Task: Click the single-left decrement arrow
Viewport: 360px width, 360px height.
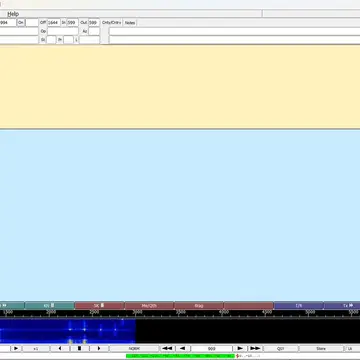Action: [182, 348]
